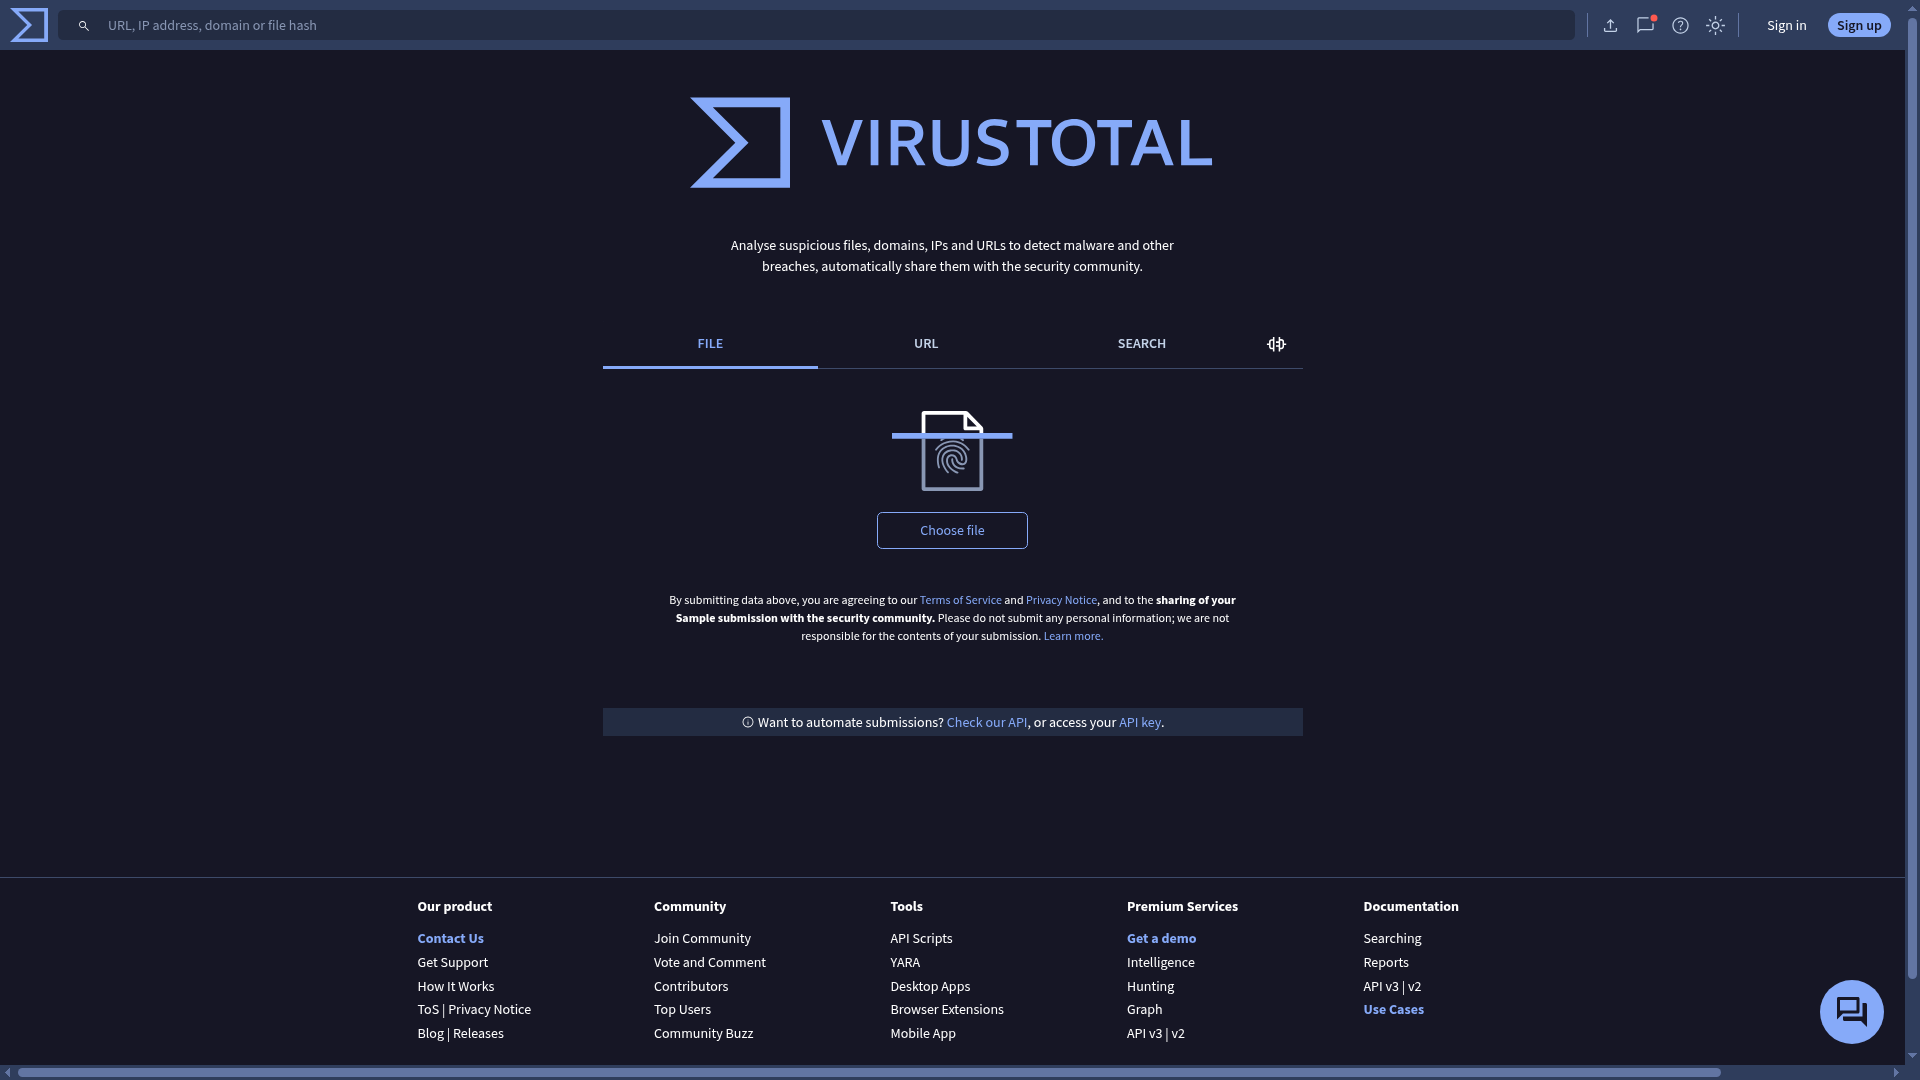Open the Terms of Service link
The height and width of the screenshot is (1080, 1920).
(960, 600)
